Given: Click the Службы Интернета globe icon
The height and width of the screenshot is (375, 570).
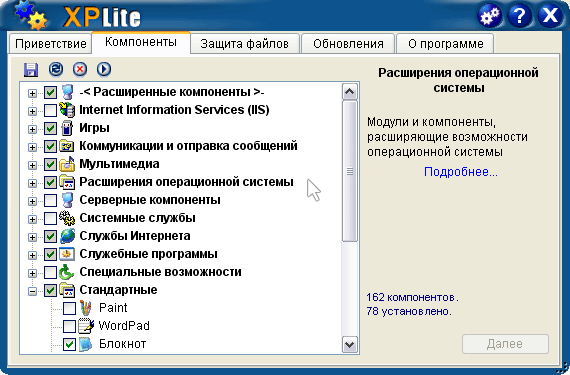Looking at the screenshot, I should coord(67,236).
